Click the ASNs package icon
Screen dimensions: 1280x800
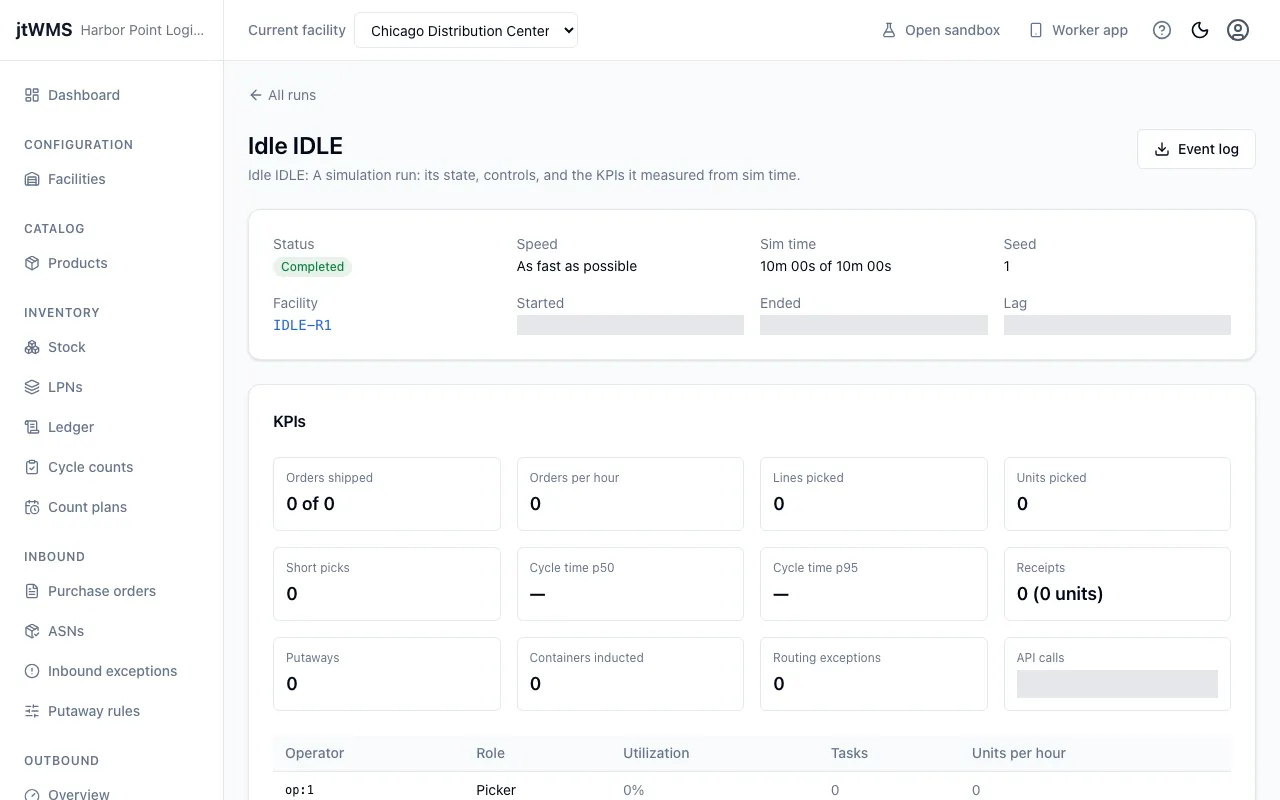pyautogui.click(x=32, y=631)
